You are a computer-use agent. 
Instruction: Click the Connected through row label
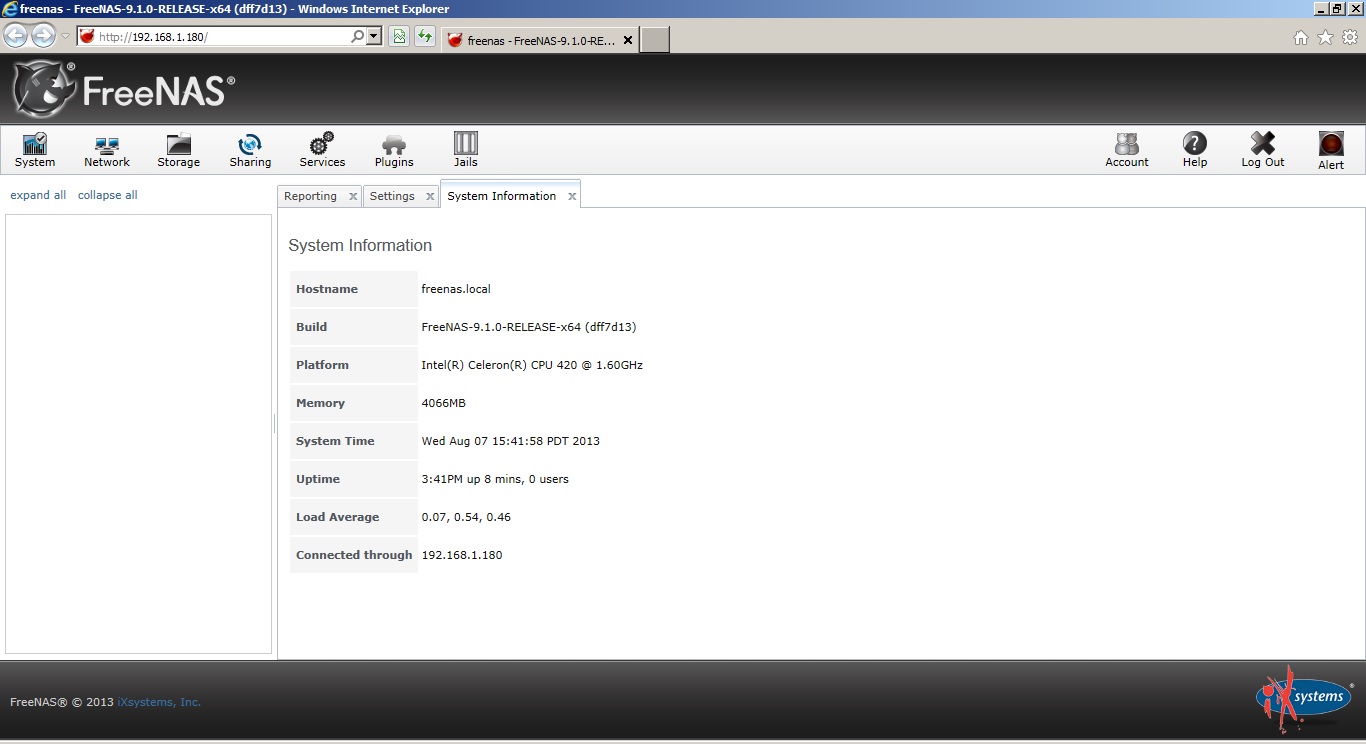pos(354,555)
